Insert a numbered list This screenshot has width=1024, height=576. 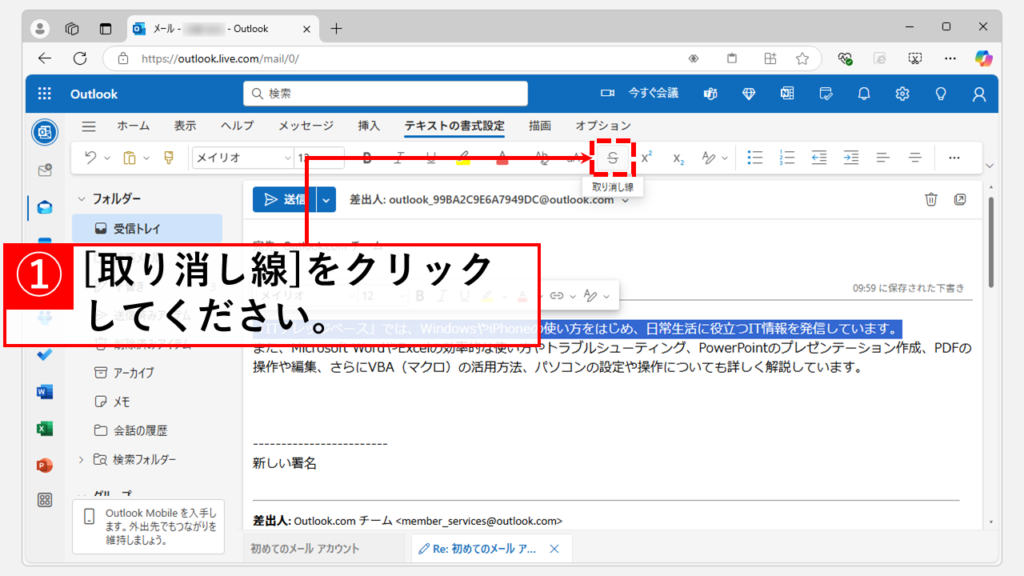coord(787,158)
